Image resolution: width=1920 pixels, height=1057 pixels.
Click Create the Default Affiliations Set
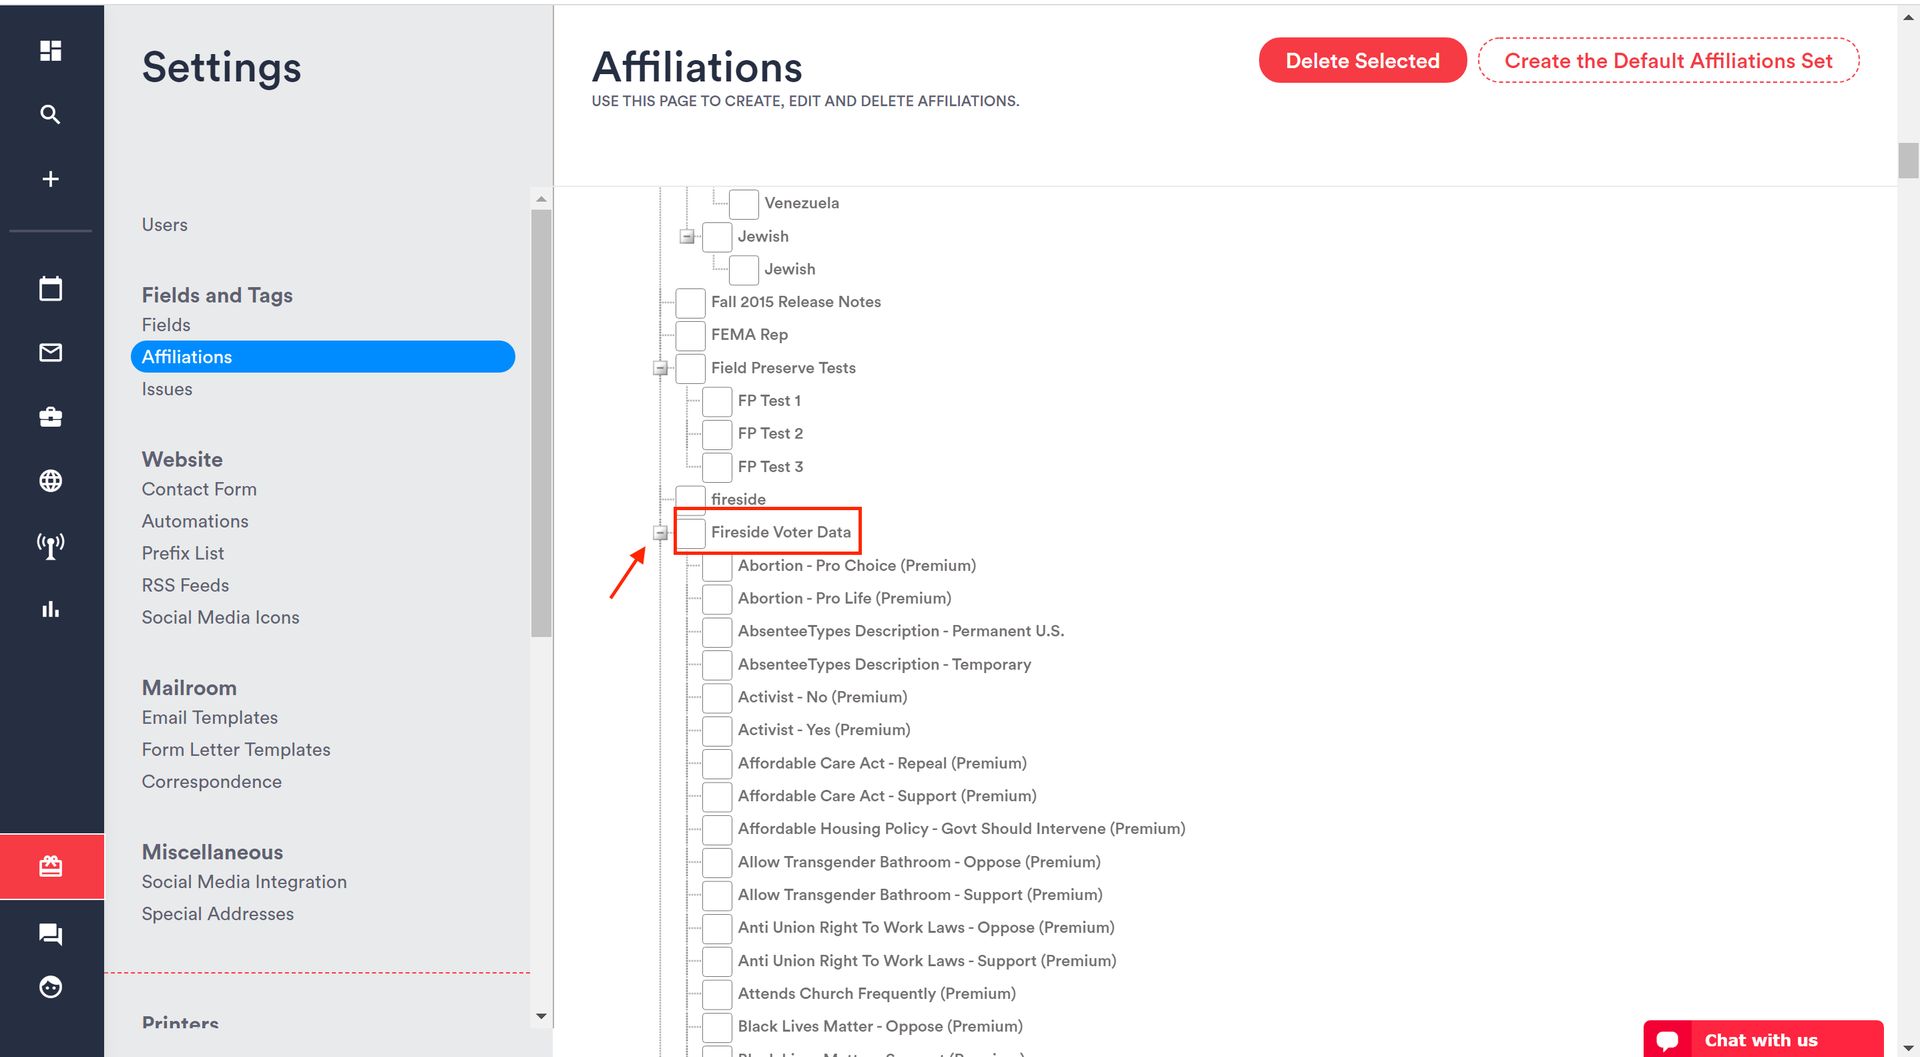coord(1668,60)
